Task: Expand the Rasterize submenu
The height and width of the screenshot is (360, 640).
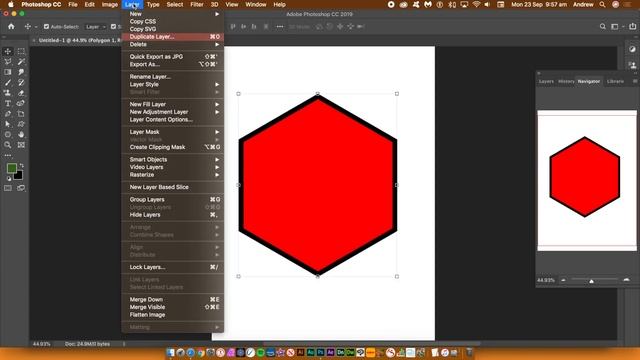Action: point(173,175)
